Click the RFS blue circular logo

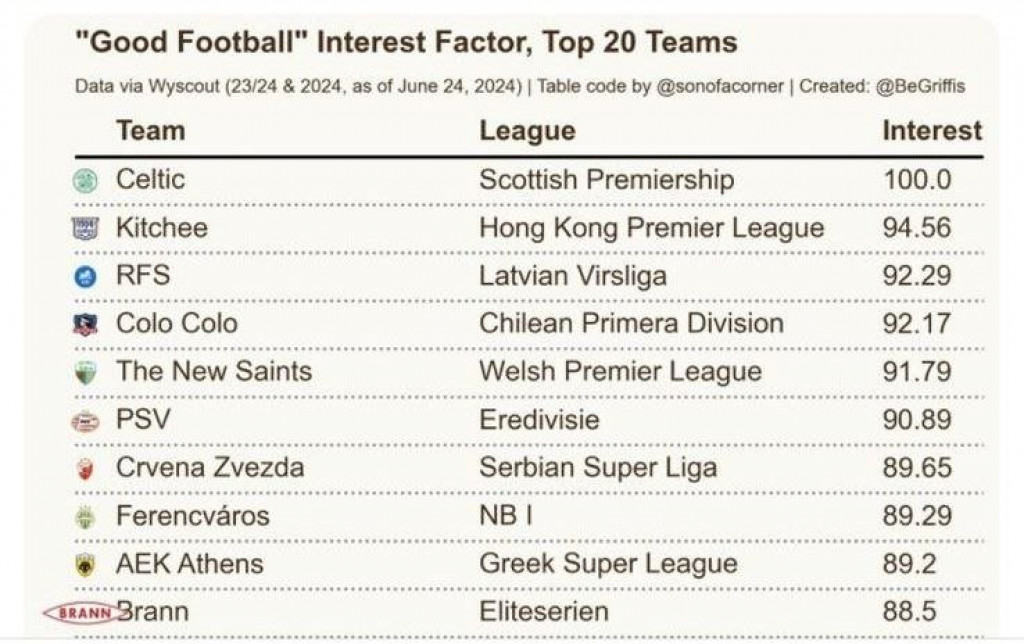(x=86, y=277)
